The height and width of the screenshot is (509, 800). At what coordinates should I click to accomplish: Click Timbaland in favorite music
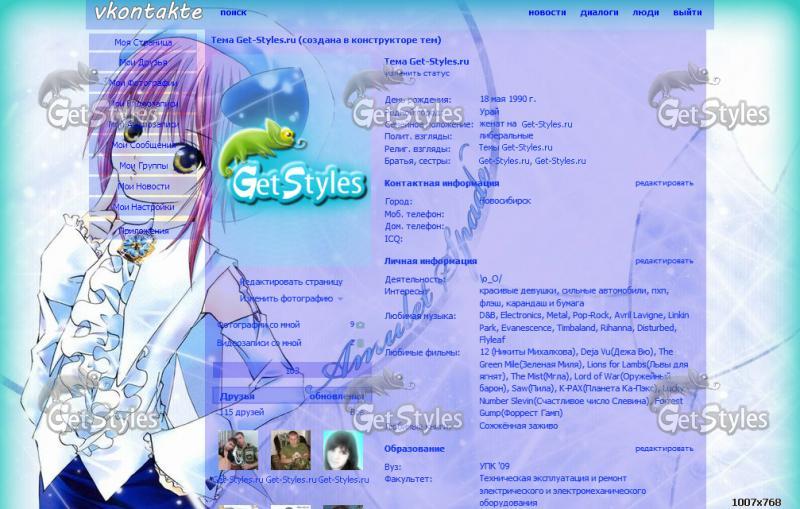(576, 328)
